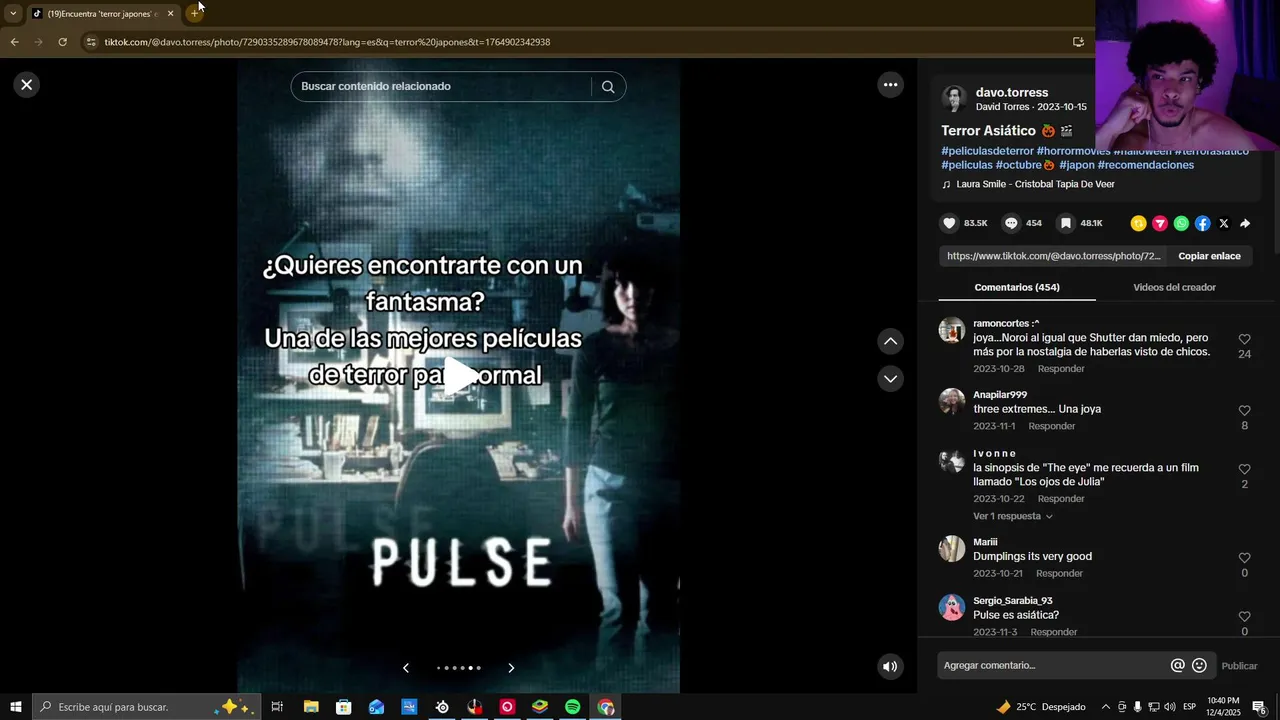Close the TikTok photo viewer

[x=27, y=85]
